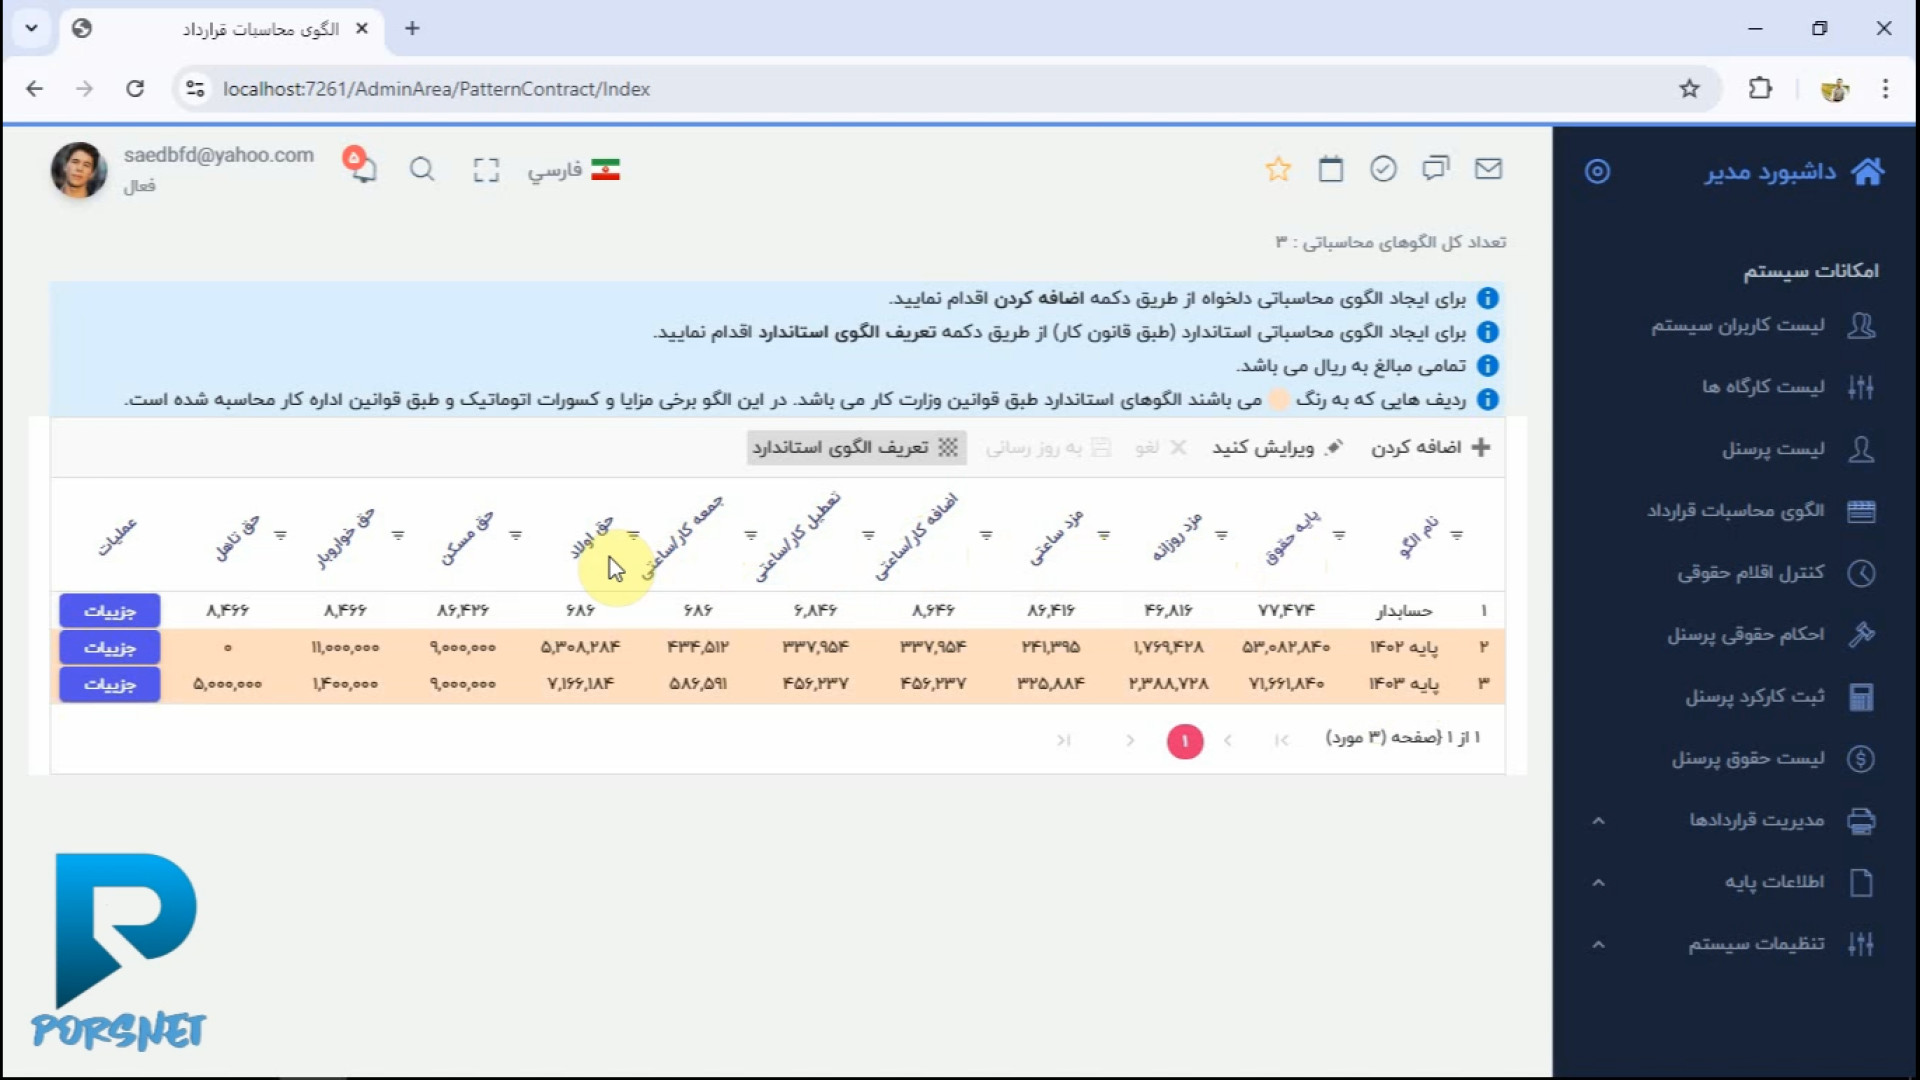Go to last page of grid
The width and height of the screenshot is (1920, 1080).
click(x=1064, y=741)
